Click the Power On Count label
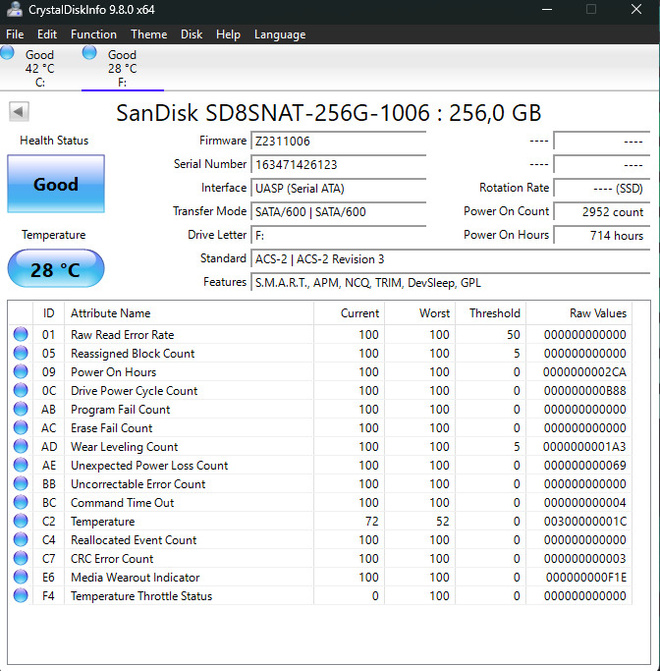This screenshot has width=660, height=671. [506, 211]
